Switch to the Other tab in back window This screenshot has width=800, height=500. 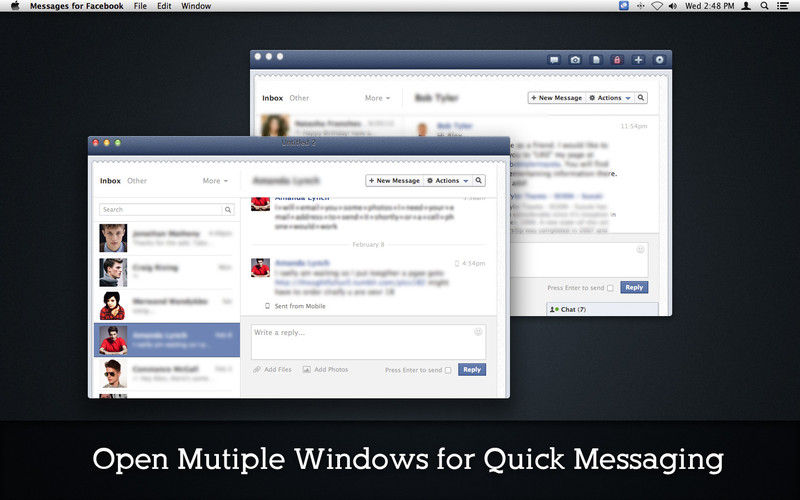[299, 98]
